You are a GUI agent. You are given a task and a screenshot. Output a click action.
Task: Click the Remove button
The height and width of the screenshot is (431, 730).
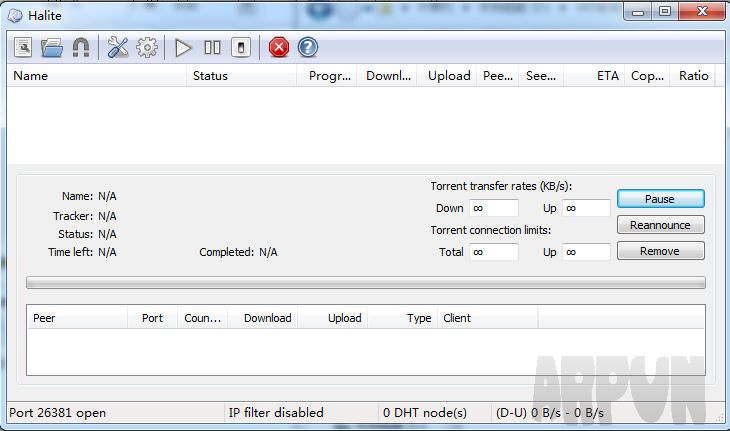tap(661, 251)
